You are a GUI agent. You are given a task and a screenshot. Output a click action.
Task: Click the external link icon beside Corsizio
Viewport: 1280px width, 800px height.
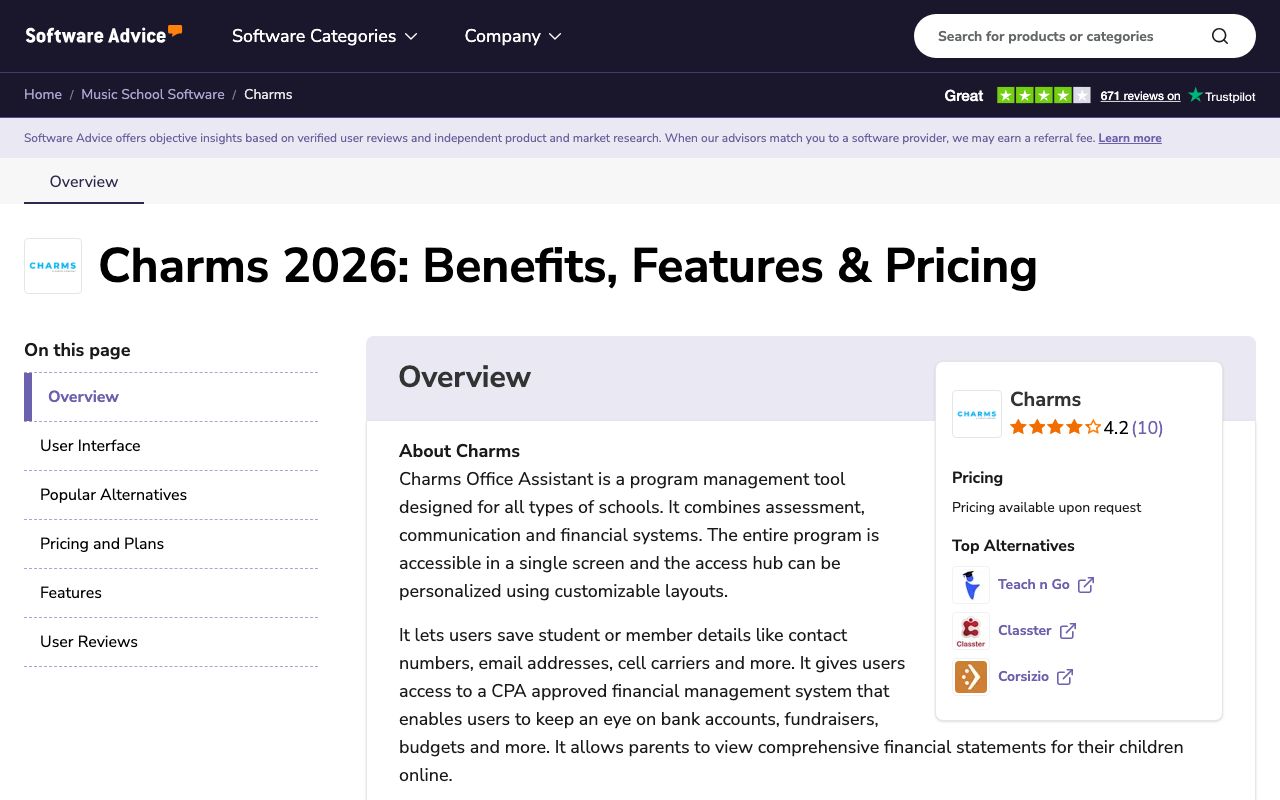1065,677
